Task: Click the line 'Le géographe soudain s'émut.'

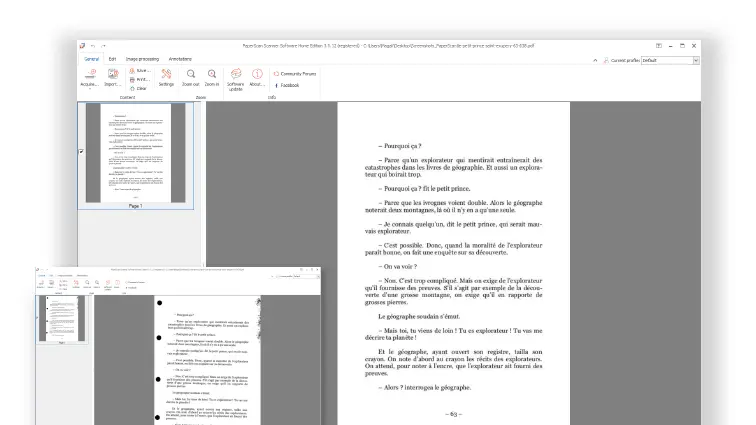Action: 419,316
